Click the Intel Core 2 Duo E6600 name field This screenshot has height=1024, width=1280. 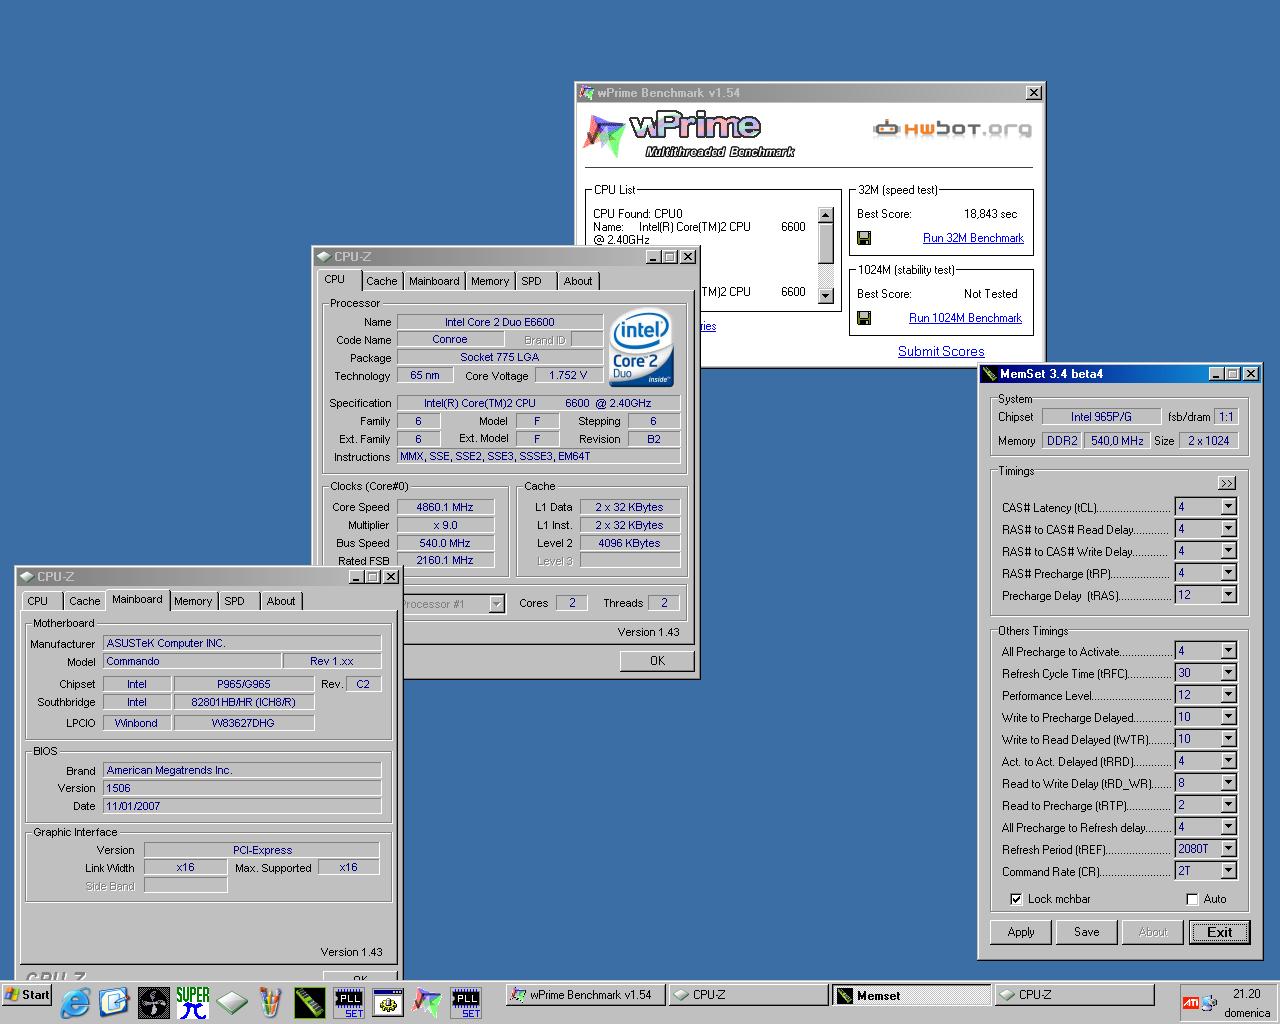point(500,322)
